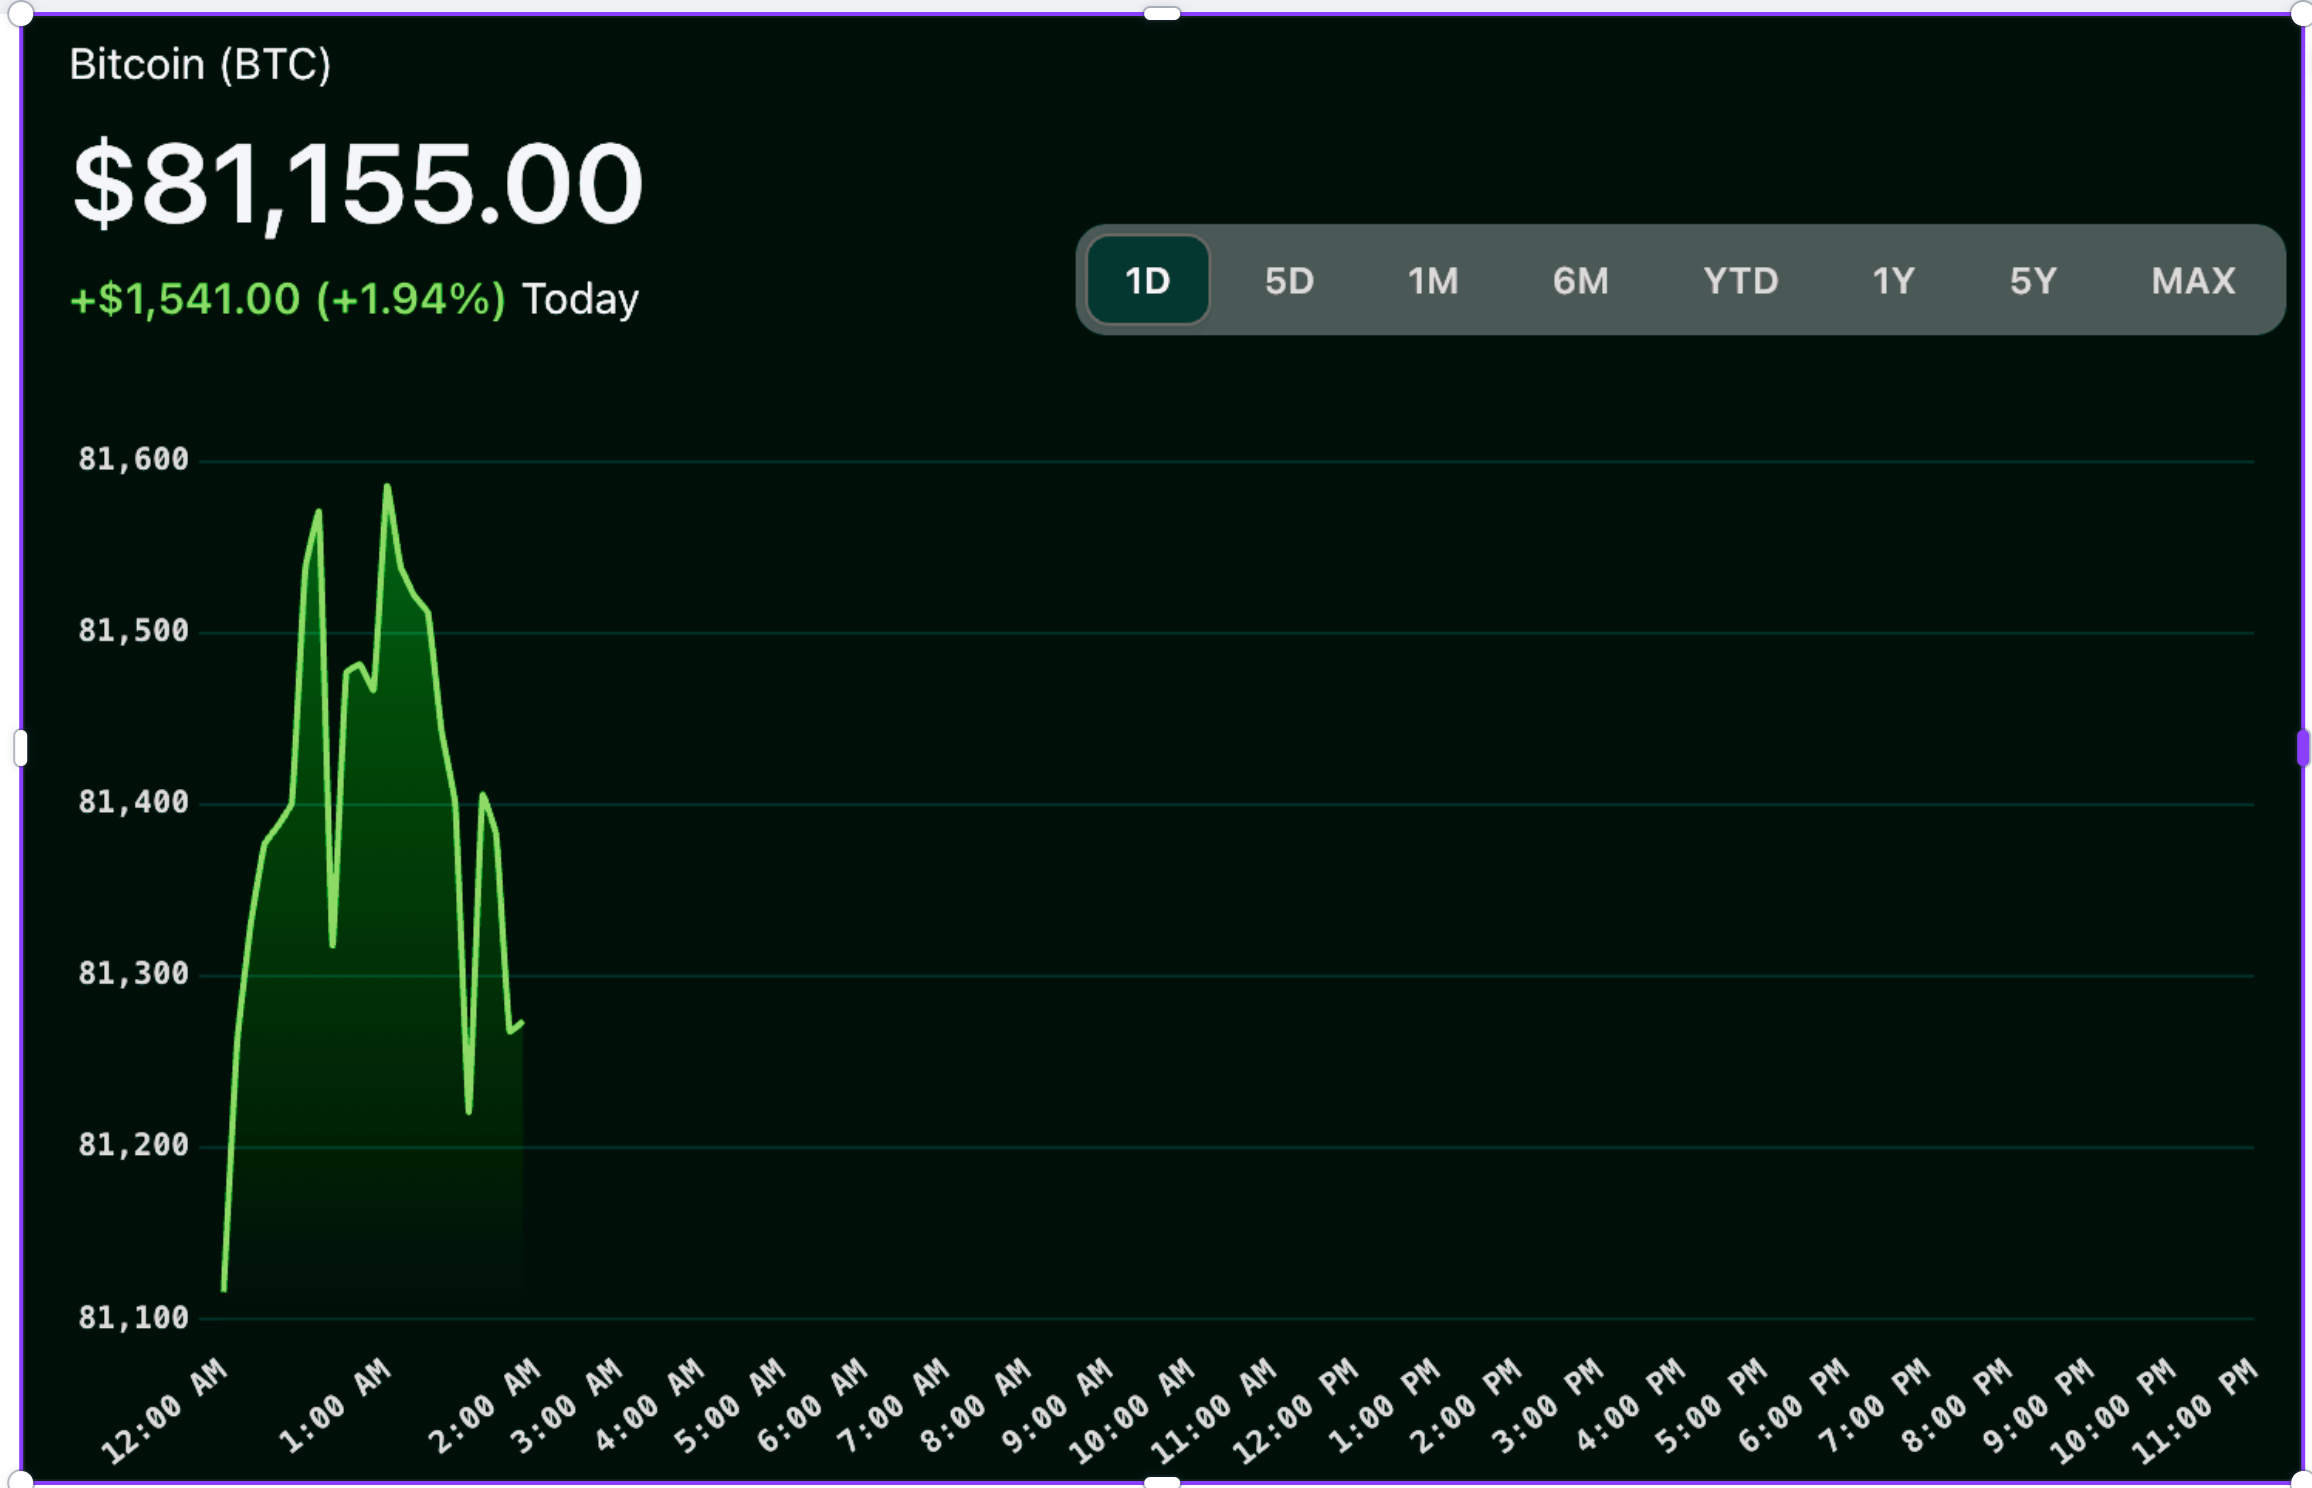This screenshot has height=1488, width=2312.
Task: Click the 81,300 y-axis label
Action: tap(133, 973)
